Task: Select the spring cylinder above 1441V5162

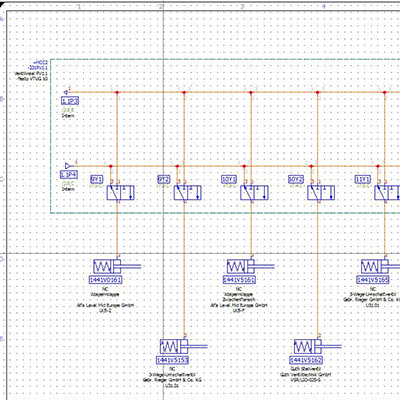Action: 317,347
